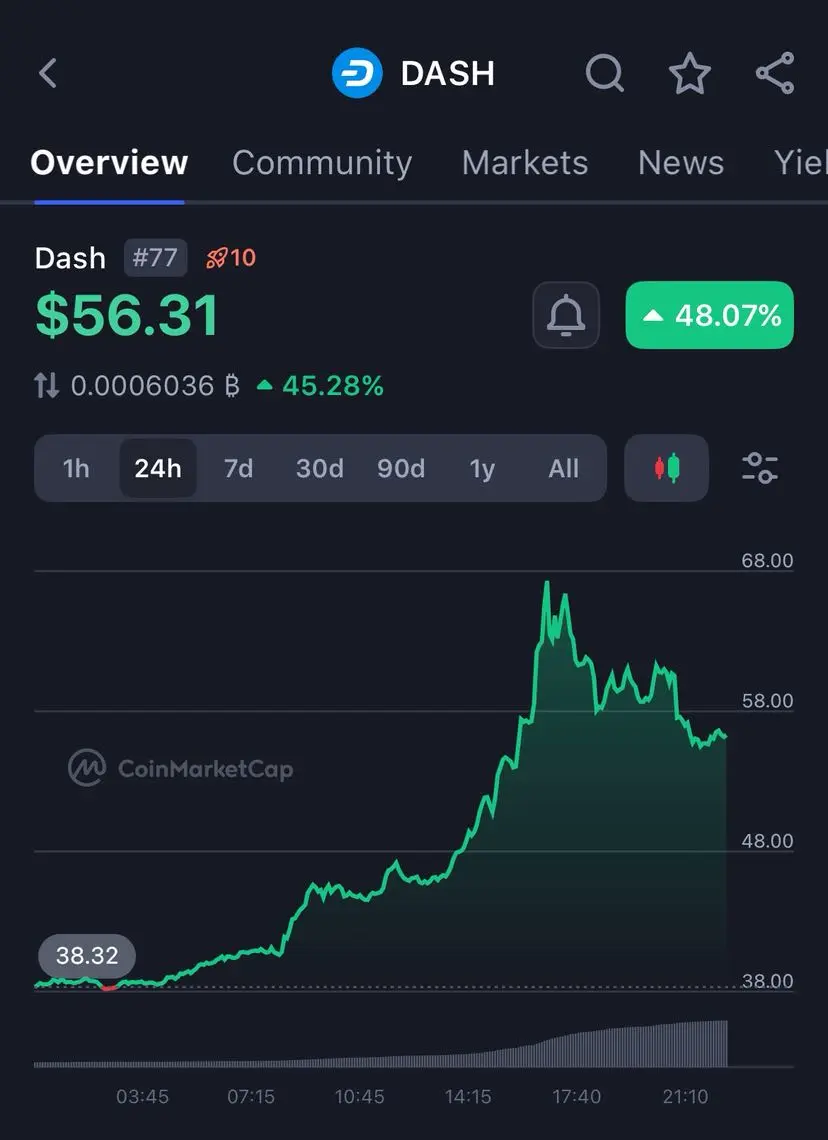This screenshot has width=828, height=1140.
Task: Tap the #77 rank badge
Action: 155,257
